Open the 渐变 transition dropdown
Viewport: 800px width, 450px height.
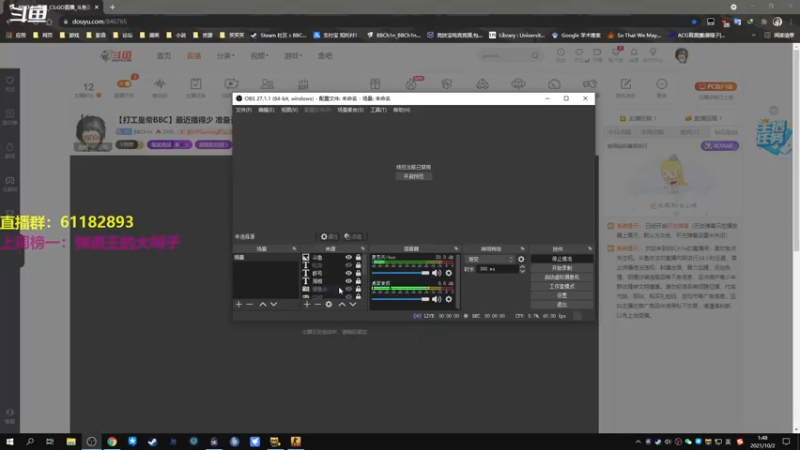(490, 259)
